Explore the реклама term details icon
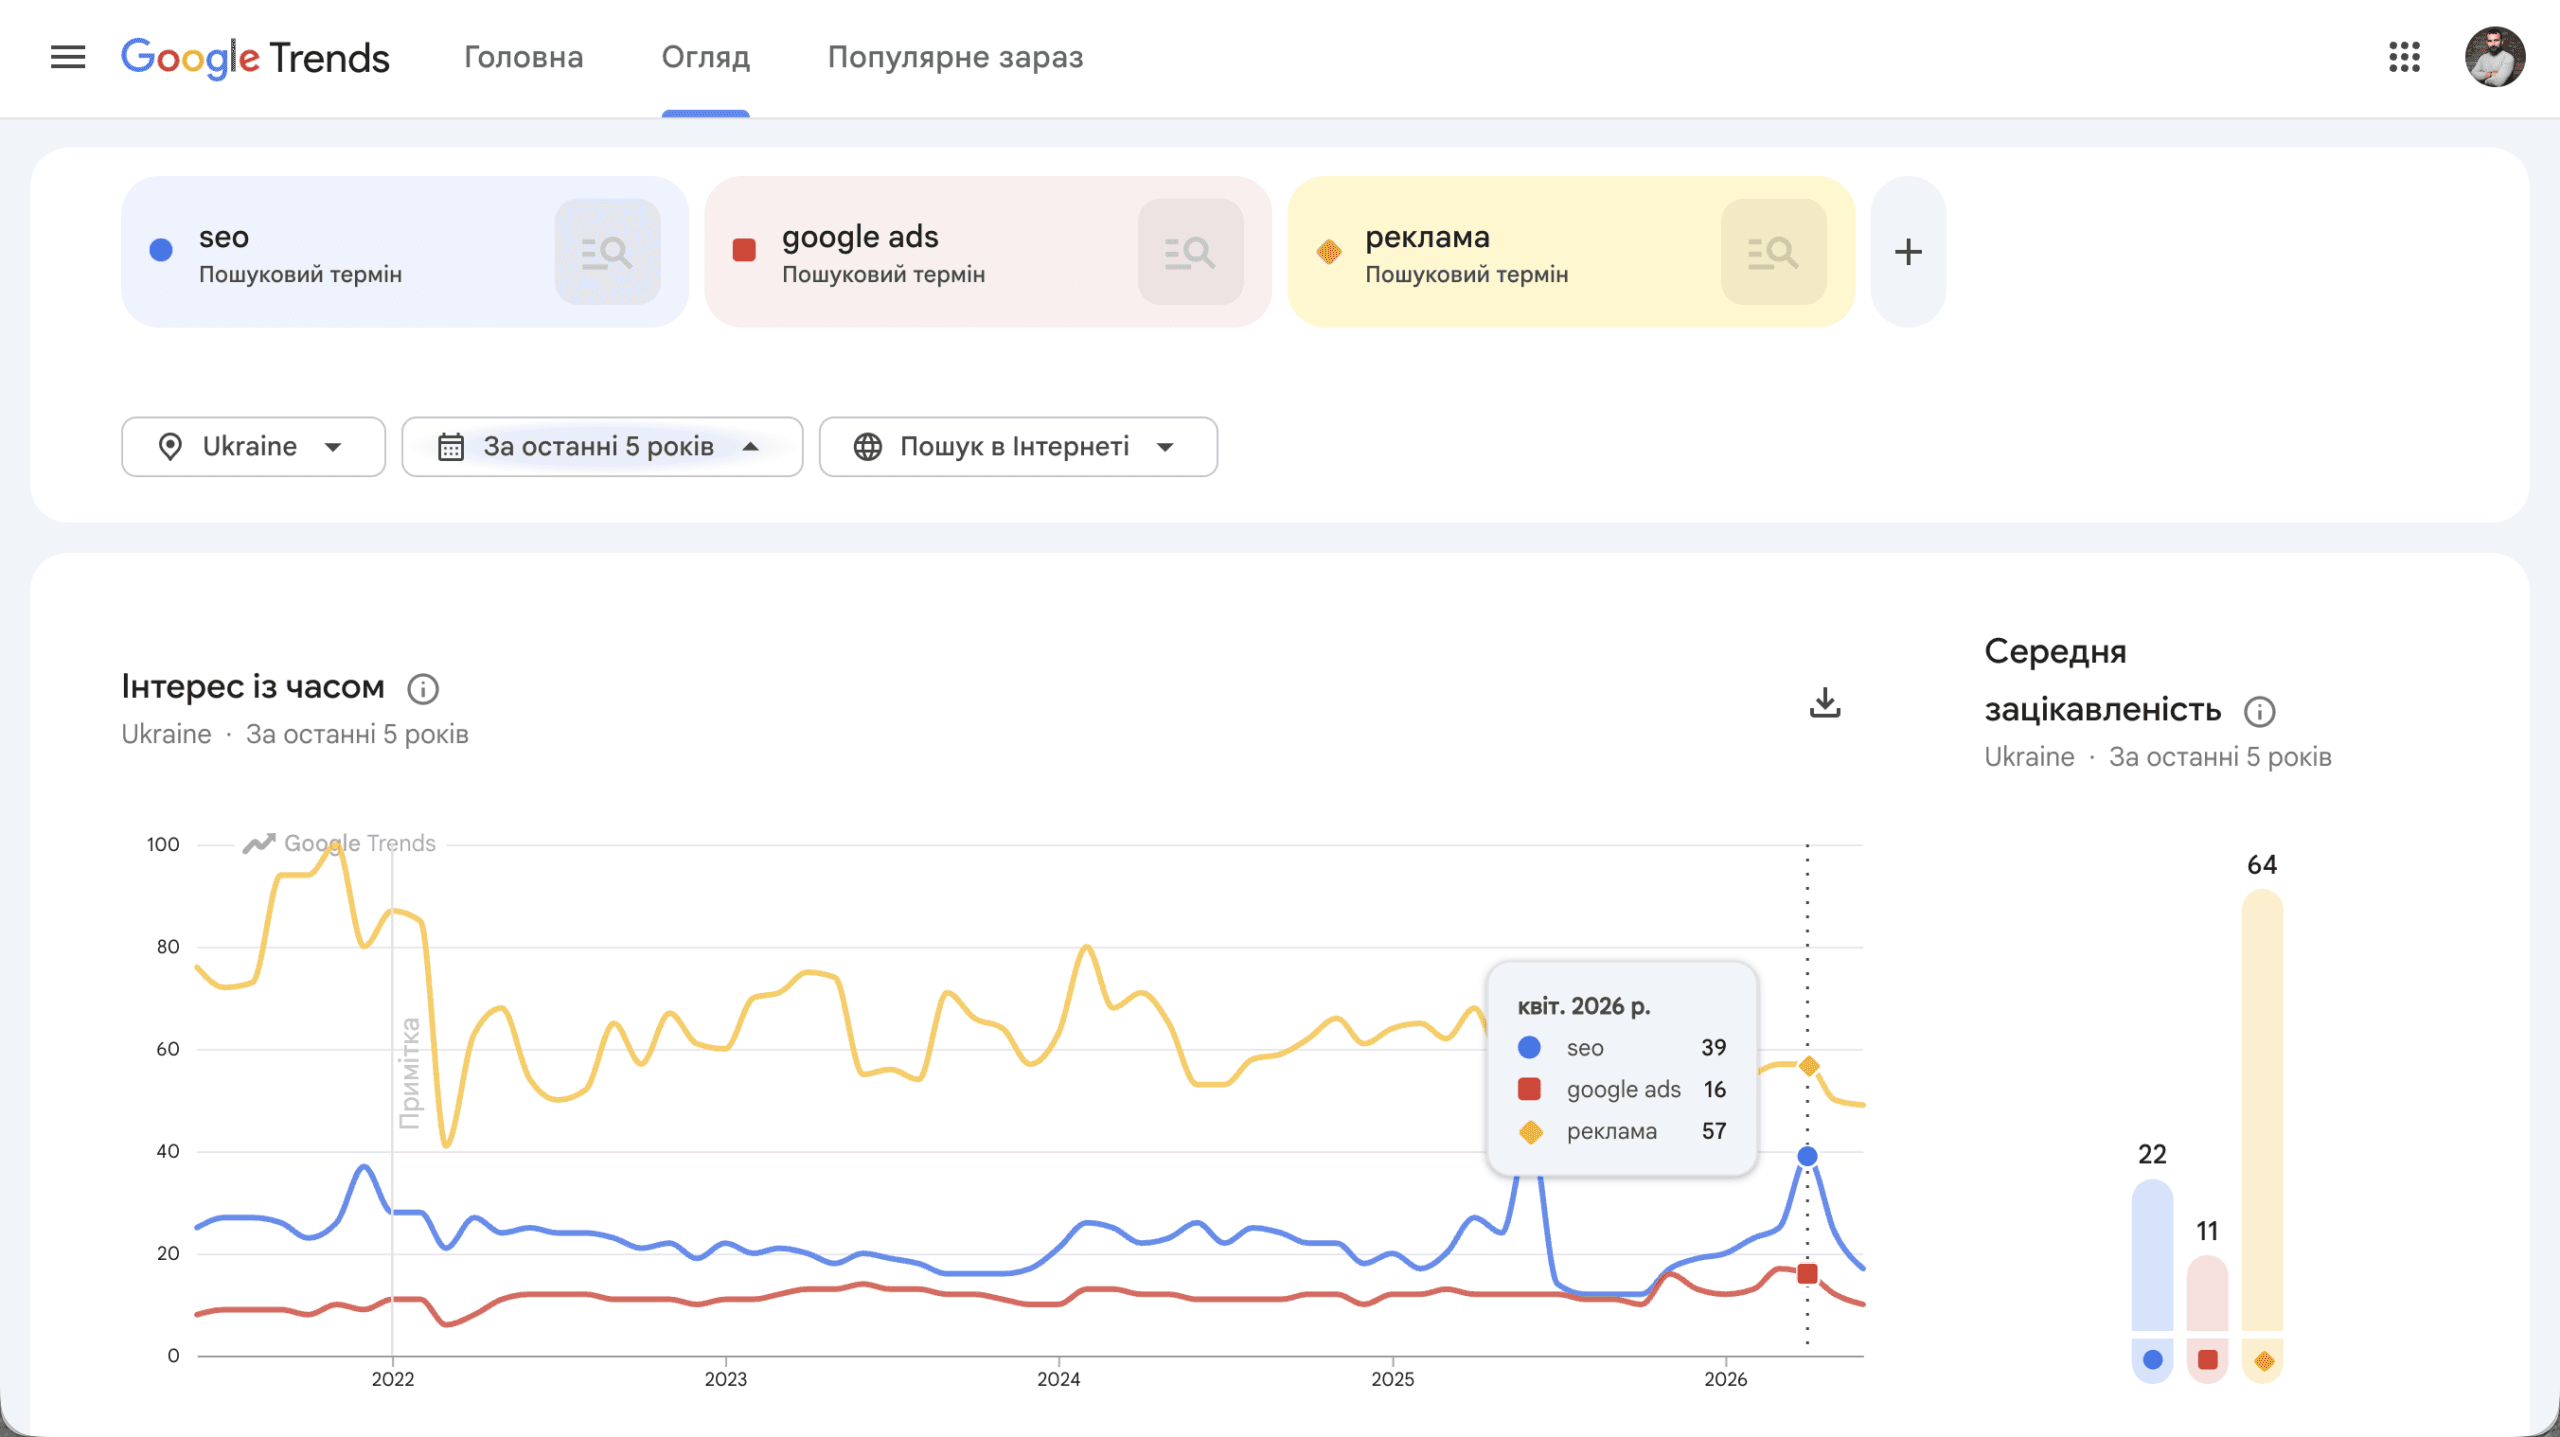Screen dimensions: 2560x1437 [x=1773, y=252]
